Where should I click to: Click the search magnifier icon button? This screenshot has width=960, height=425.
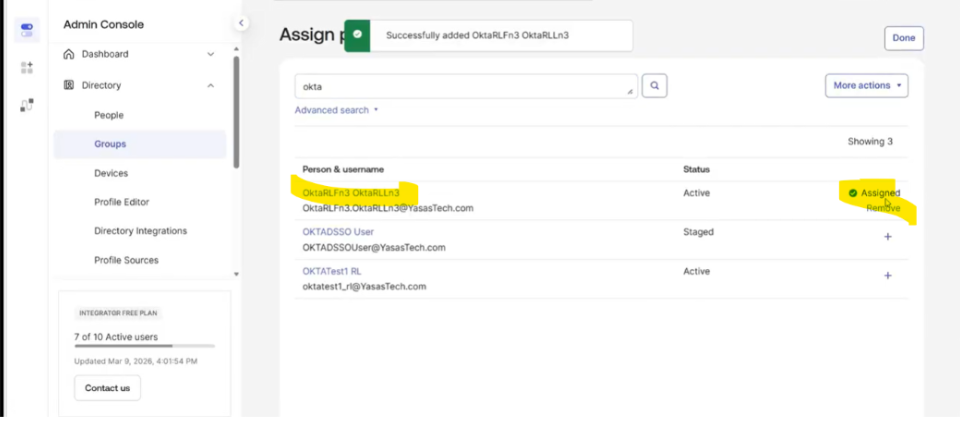pyautogui.click(x=654, y=86)
